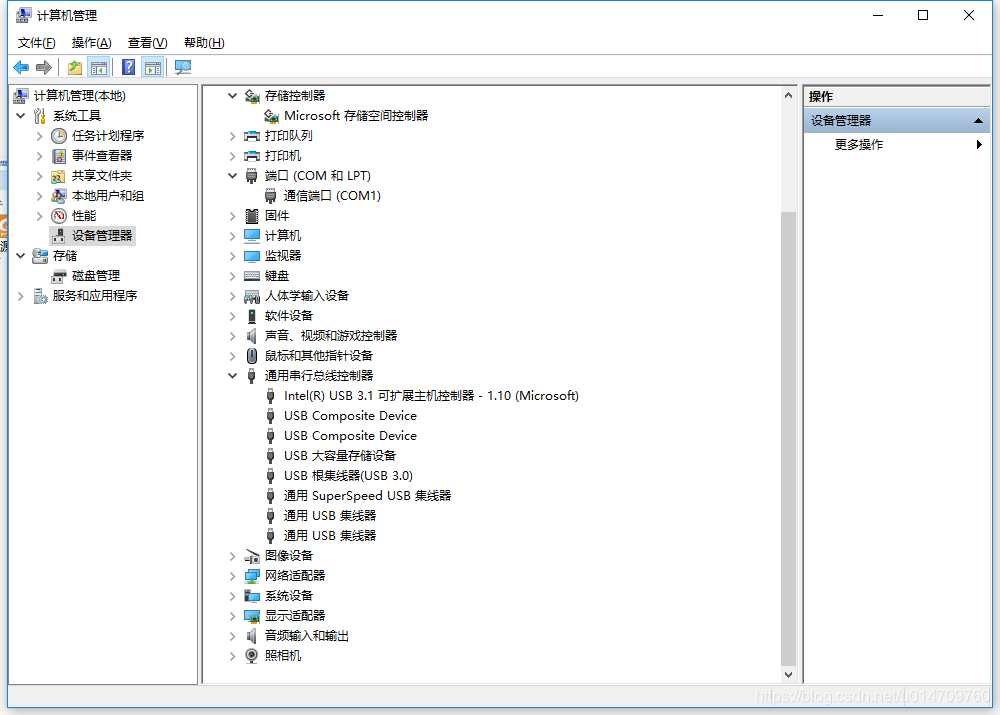Click the 性能 gauge icon
This screenshot has height=715, width=1000.
coord(59,216)
